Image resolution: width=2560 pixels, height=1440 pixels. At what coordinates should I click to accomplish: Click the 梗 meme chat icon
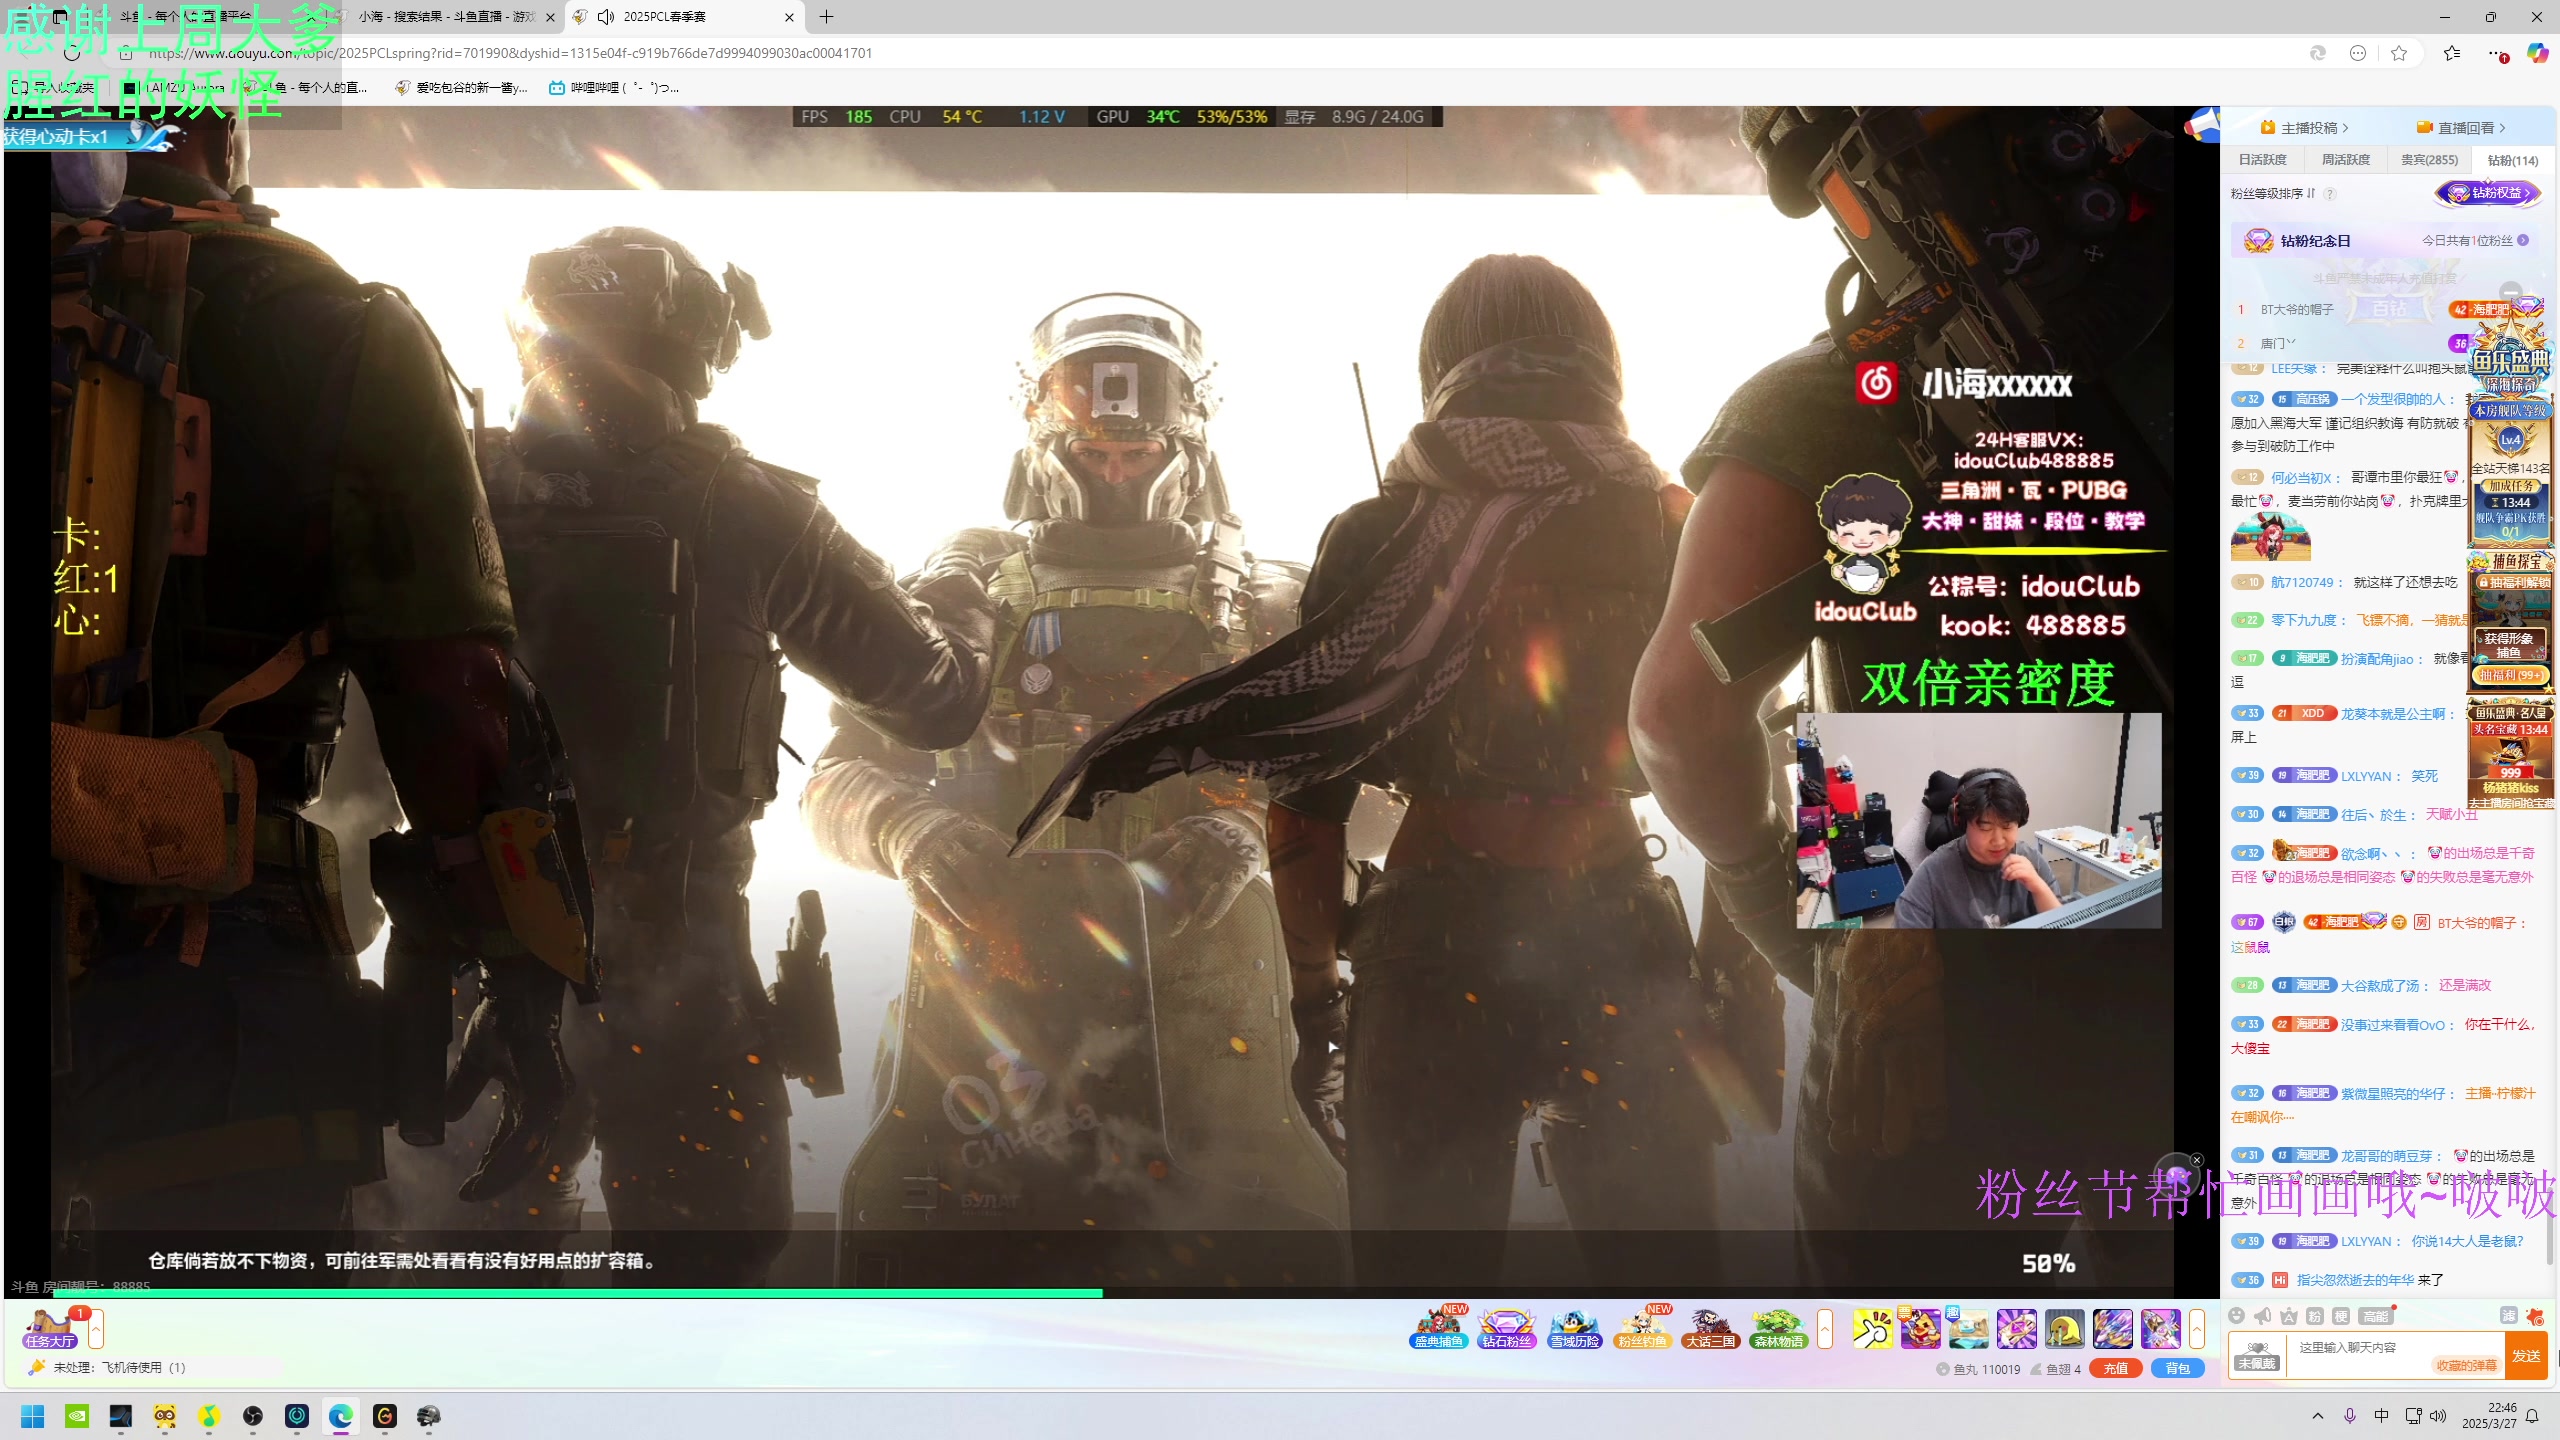coord(2341,1316)
